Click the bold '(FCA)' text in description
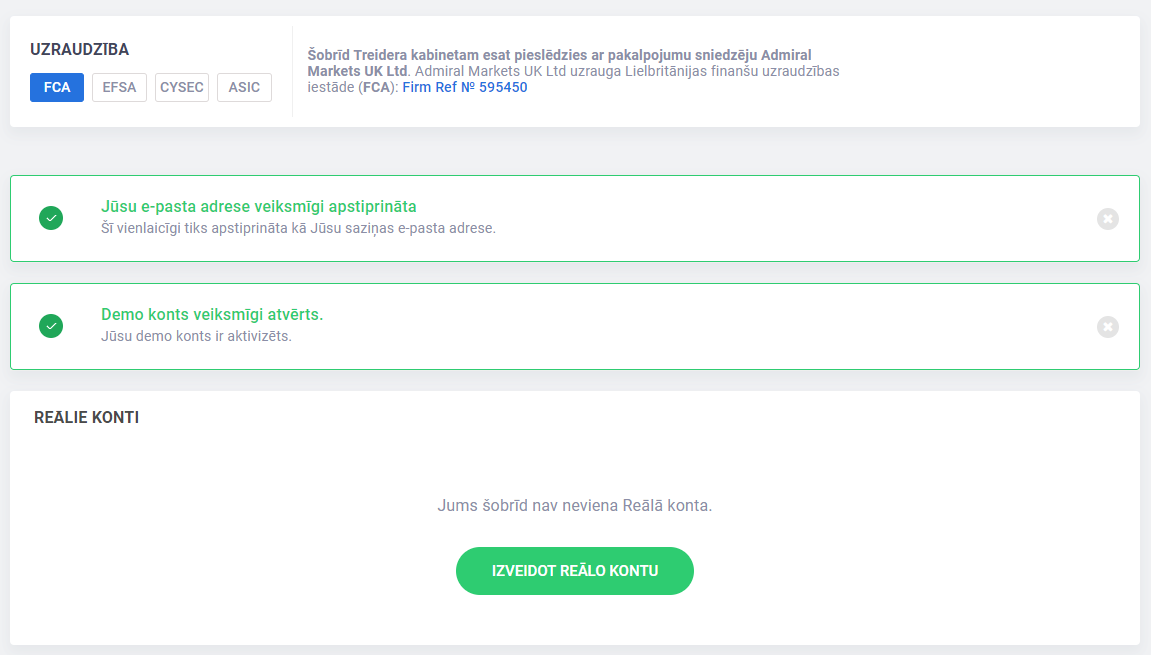The width and height of the screenshot is (1151, 655). (x=376, y=87)
